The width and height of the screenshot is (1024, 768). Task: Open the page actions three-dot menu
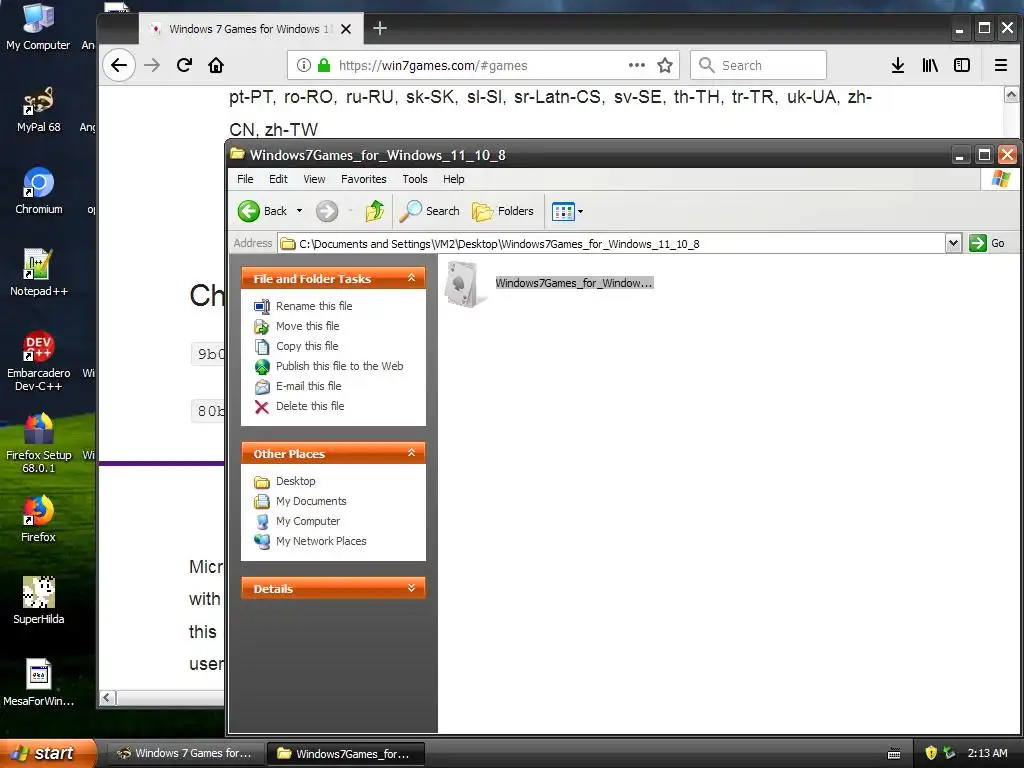(637, 65)
